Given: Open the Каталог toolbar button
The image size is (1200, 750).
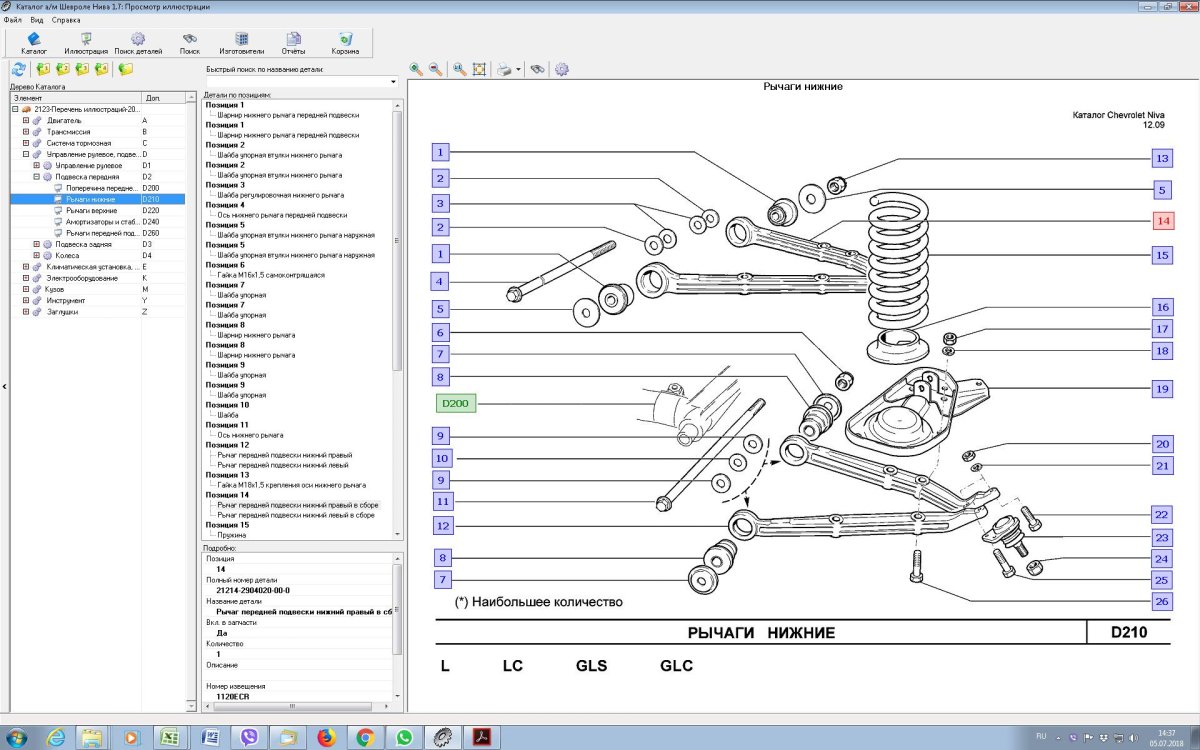Looking at the screenshot, I should pos(34,43).
